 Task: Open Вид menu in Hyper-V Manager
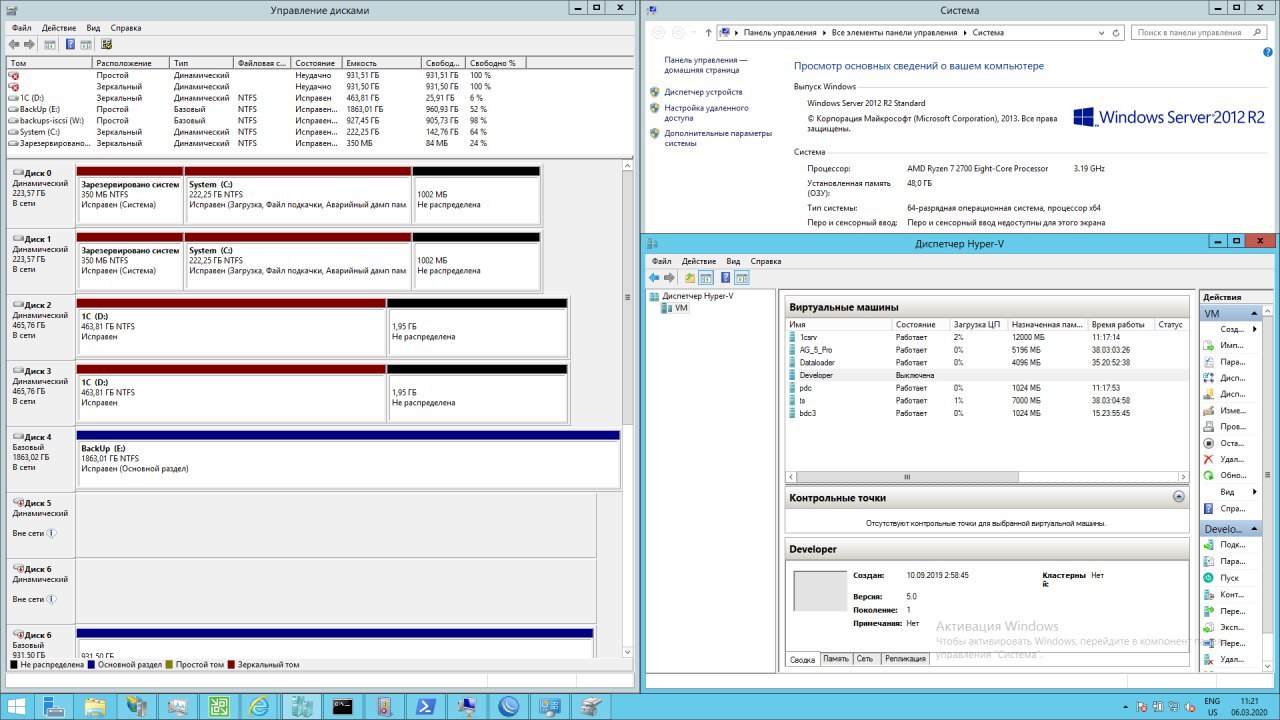click(733, 261)
